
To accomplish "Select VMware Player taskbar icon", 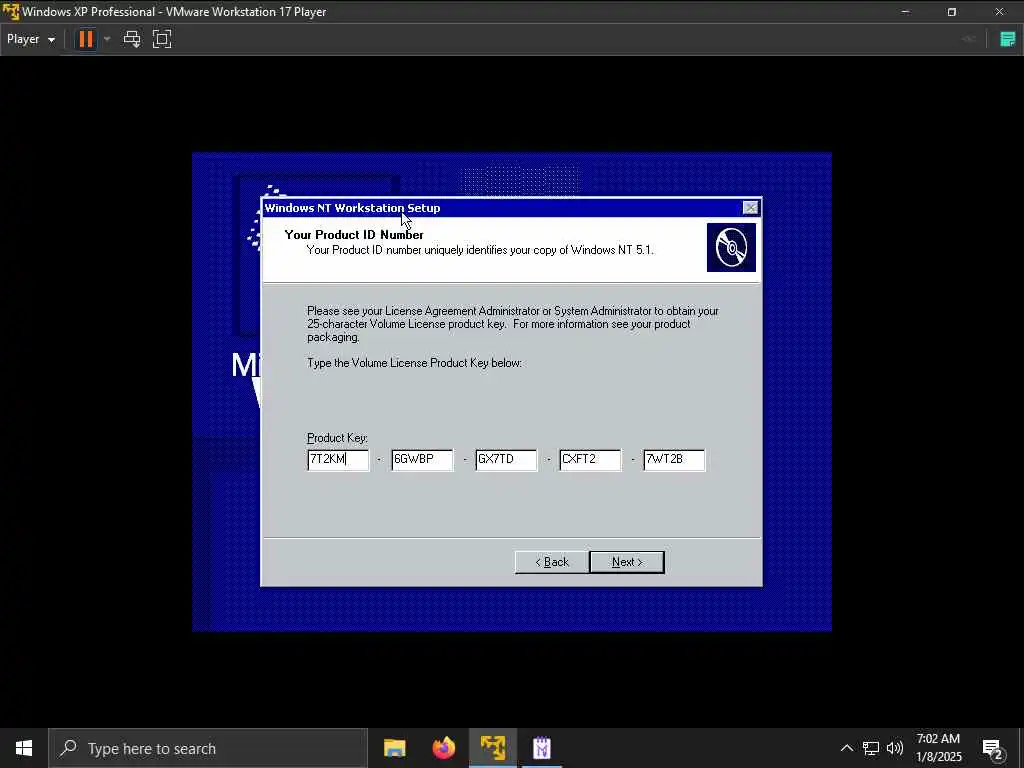I will click(493, 748).
